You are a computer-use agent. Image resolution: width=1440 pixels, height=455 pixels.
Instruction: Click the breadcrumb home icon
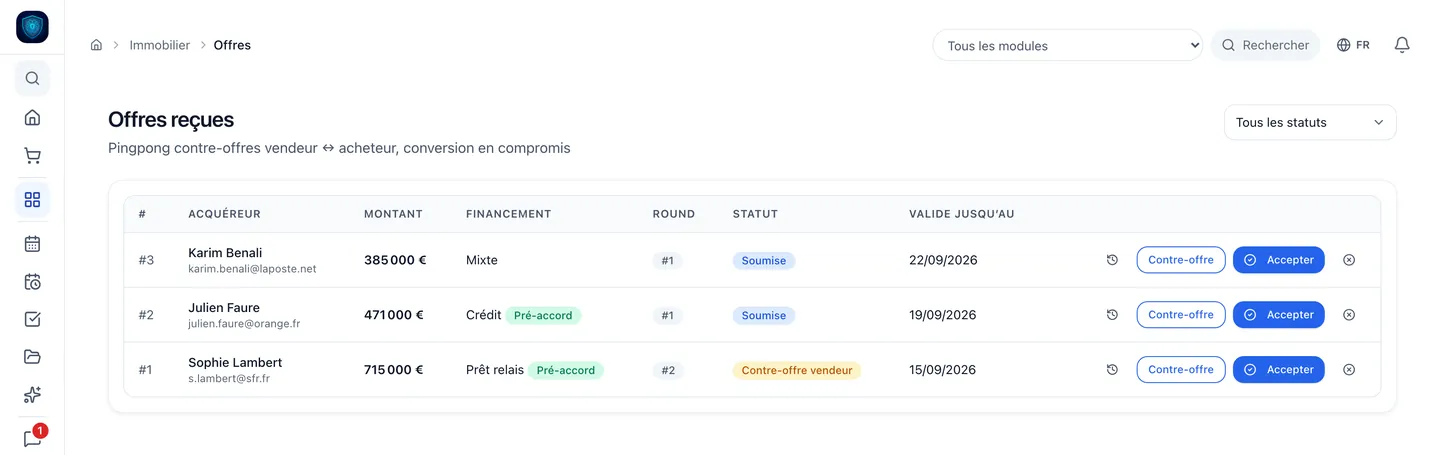point(96,45)
